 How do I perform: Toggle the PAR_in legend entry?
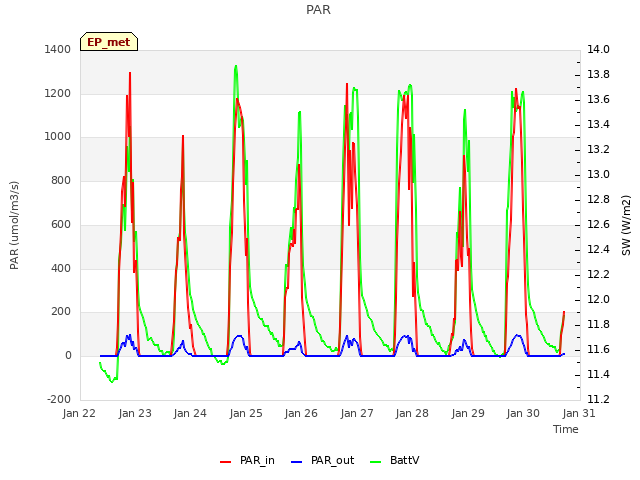tap(247, 460)
